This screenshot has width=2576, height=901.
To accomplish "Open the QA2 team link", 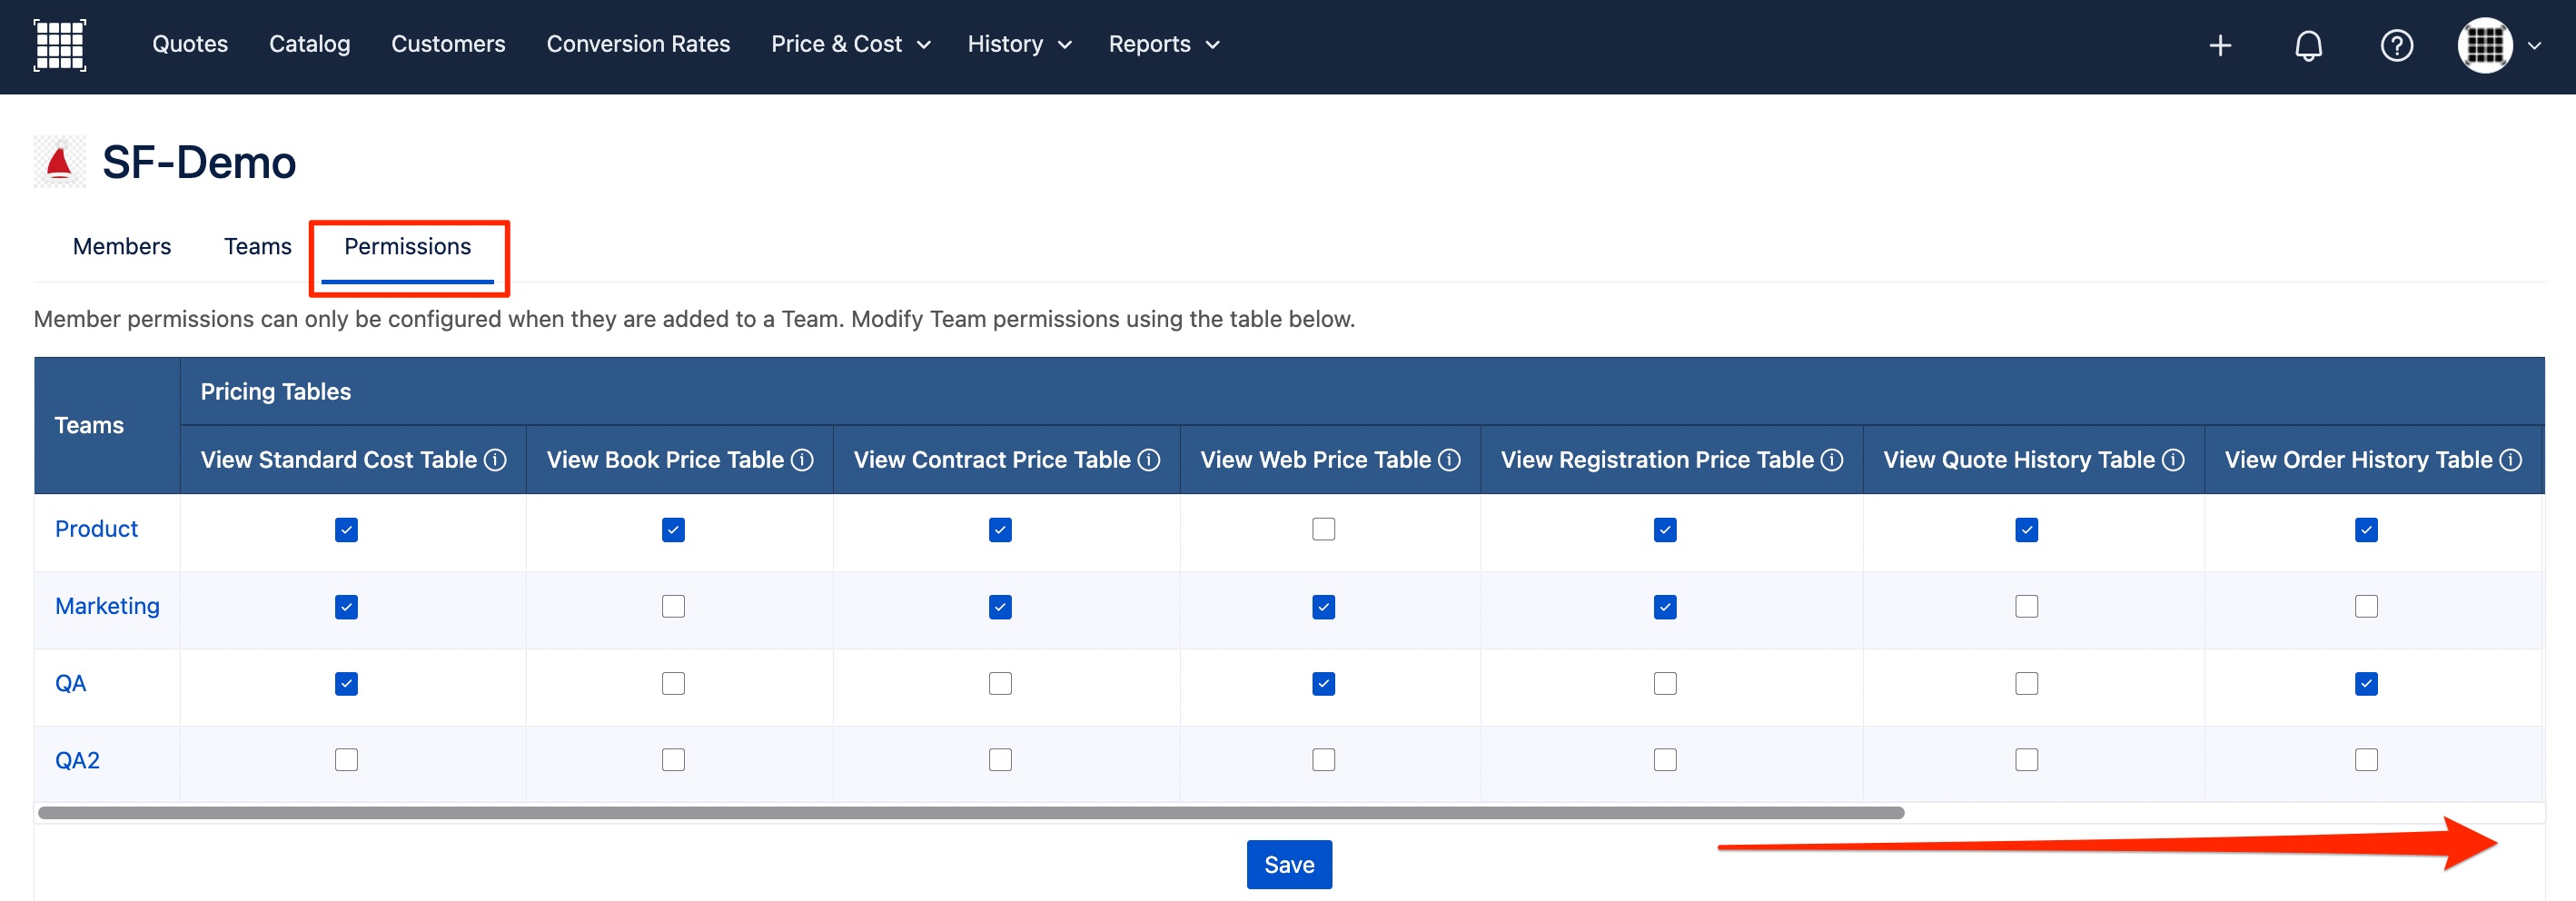I will pyautogui.click(x=77, y=760).
